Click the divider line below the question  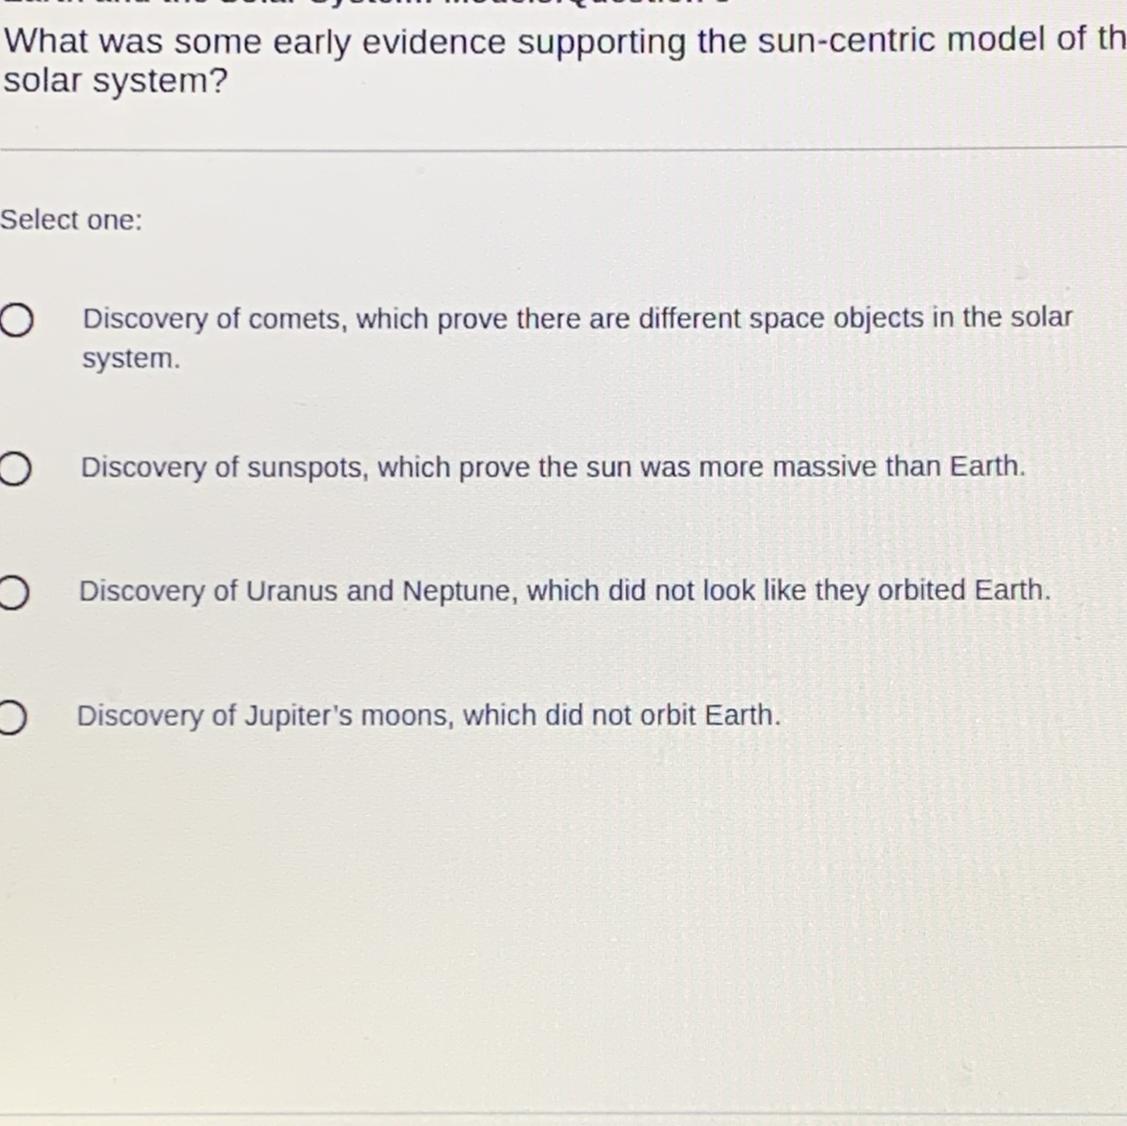564,149
